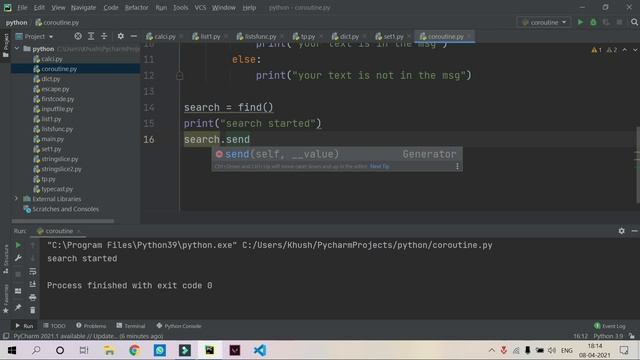Click Next Tip link in popup

coord(380,166)
